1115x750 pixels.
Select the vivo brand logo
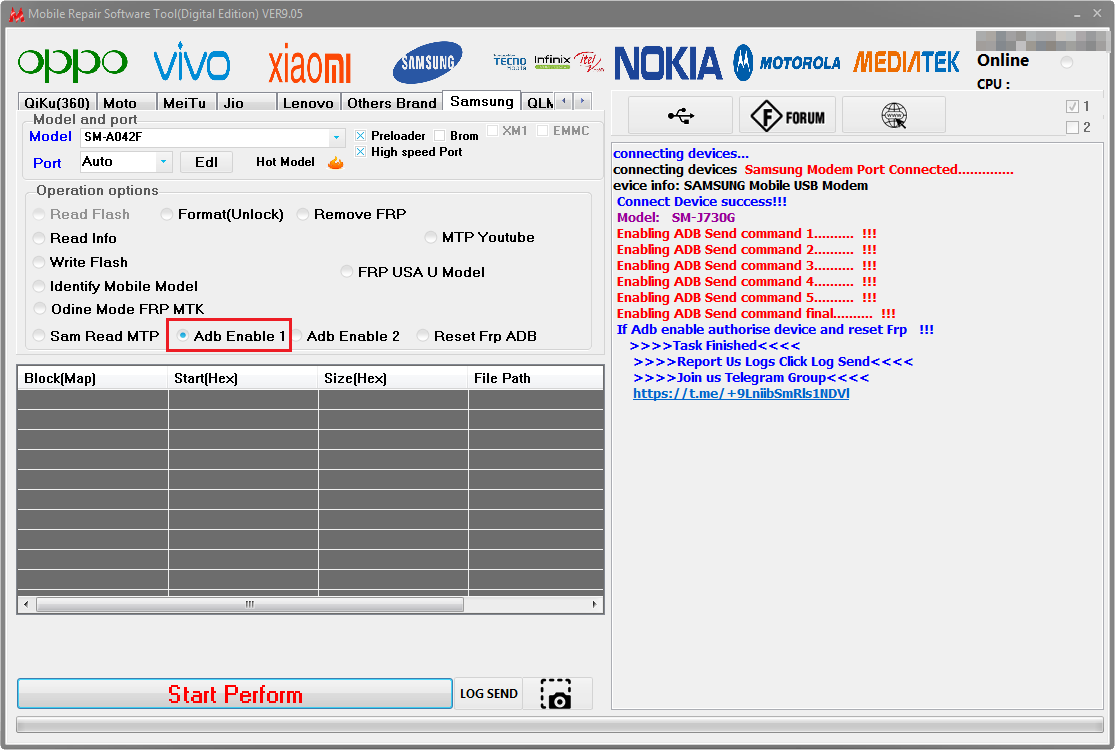tap(191, 62)
